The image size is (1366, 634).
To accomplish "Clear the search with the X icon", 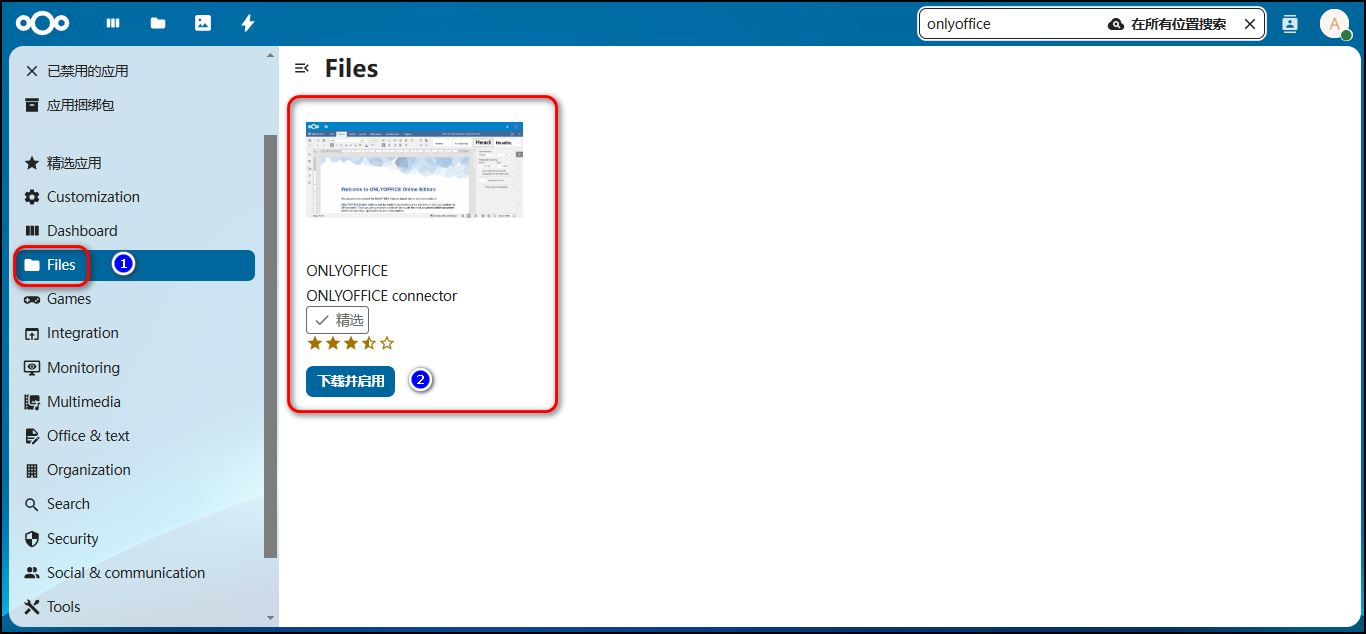I will pyautogui.click(x=1250, y=24).
